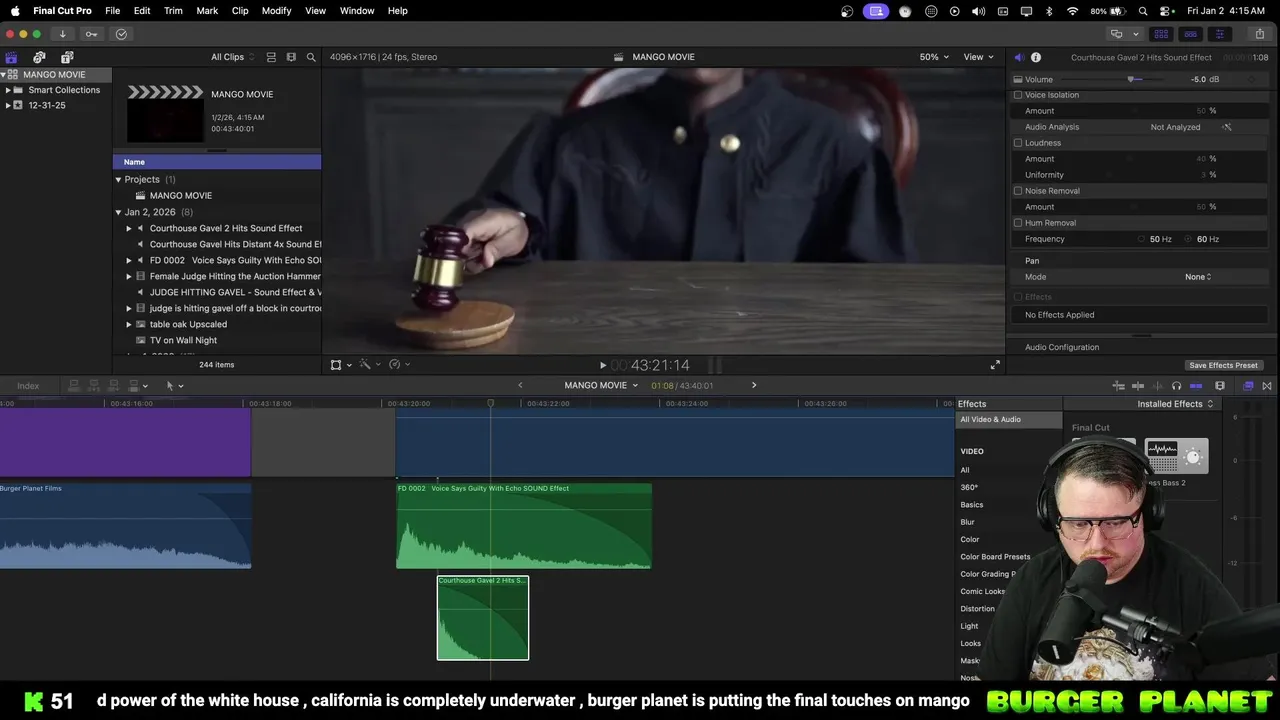Open the Background Tasks checkmark icon

[121, 34]
